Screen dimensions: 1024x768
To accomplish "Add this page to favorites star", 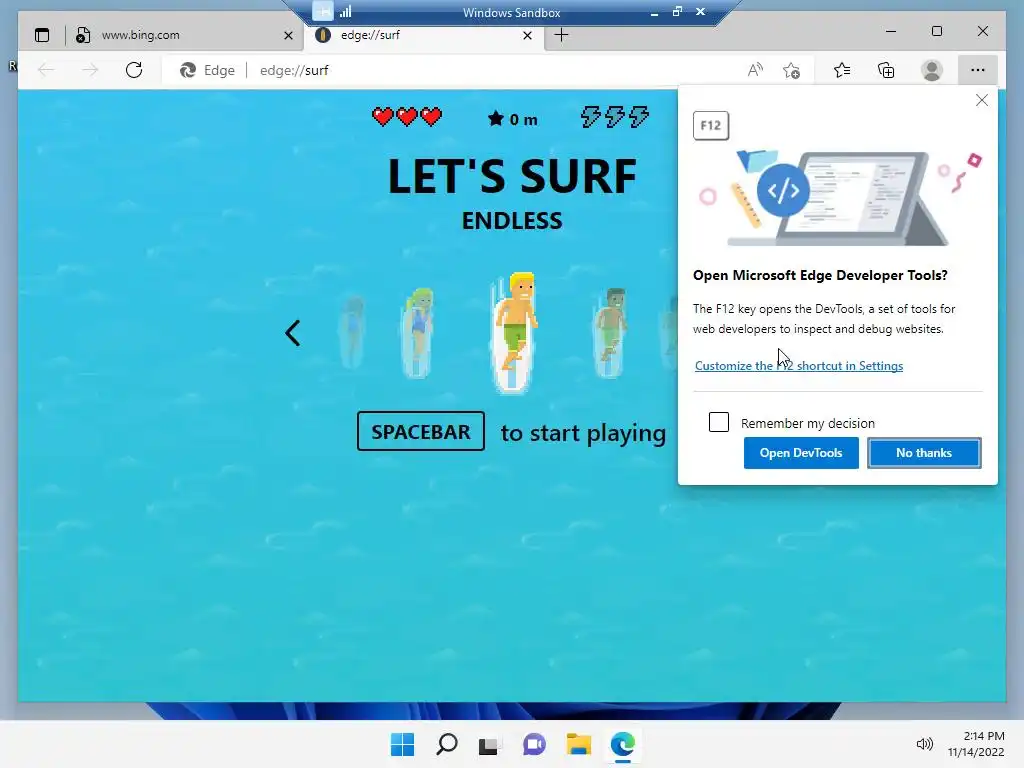I will pyautogui.click(x=792, y=70).
